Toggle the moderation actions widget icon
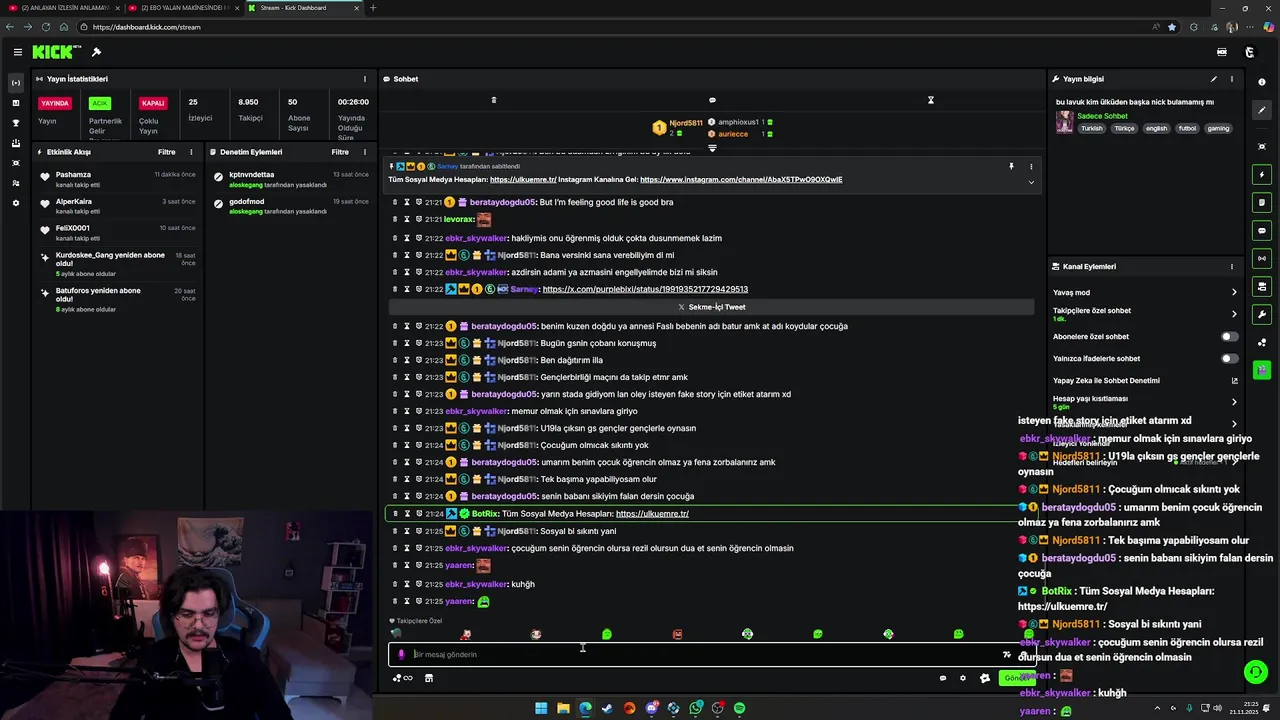The width and height of the screenshot is (1280, 720). 1262,203
